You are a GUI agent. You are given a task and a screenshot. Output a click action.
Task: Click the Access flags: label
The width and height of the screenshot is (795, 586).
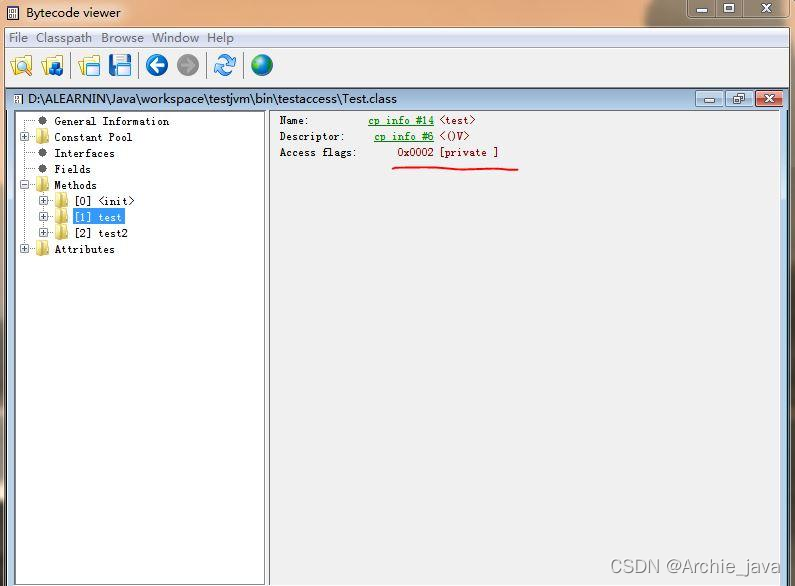[x=318, y=152]
